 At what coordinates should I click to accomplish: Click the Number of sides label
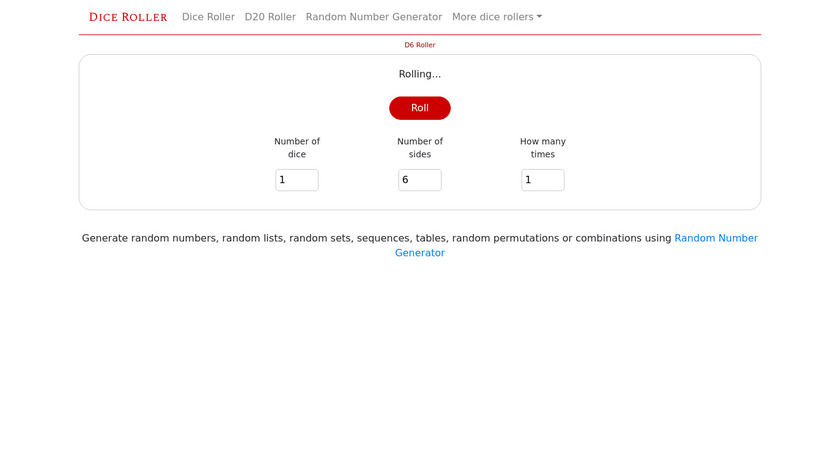420,148
